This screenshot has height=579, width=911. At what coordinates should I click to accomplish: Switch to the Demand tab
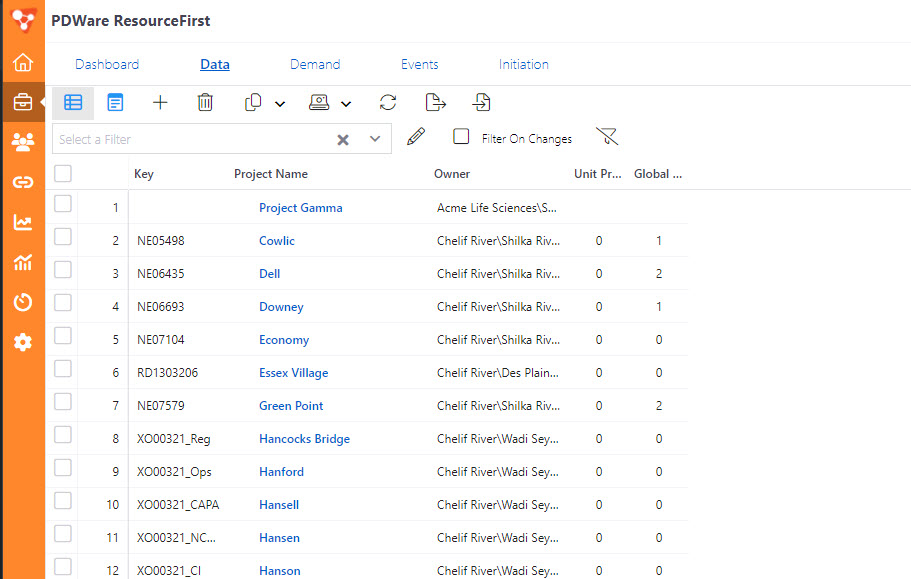coord(315,64)
